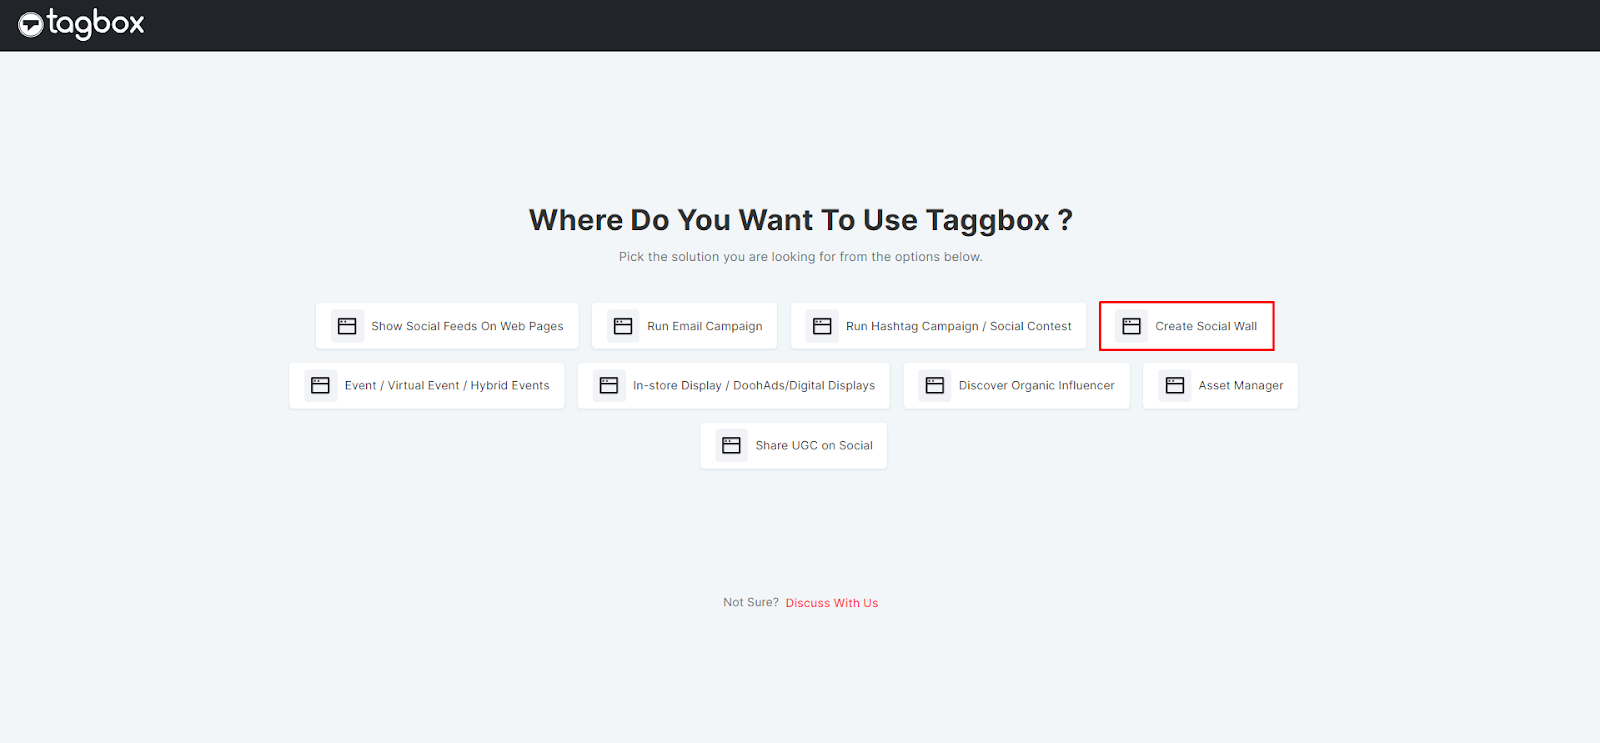Image resolution: width=1600 pixels, height=743 pixels.
Task: Select In-store Display / DoohAds/Digital Displays
Action: [x=733, y=385]
